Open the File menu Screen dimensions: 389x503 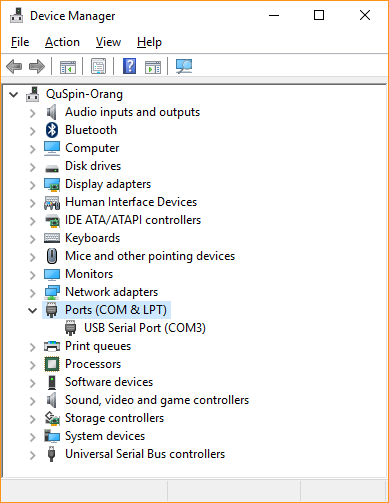click(20, 42)
